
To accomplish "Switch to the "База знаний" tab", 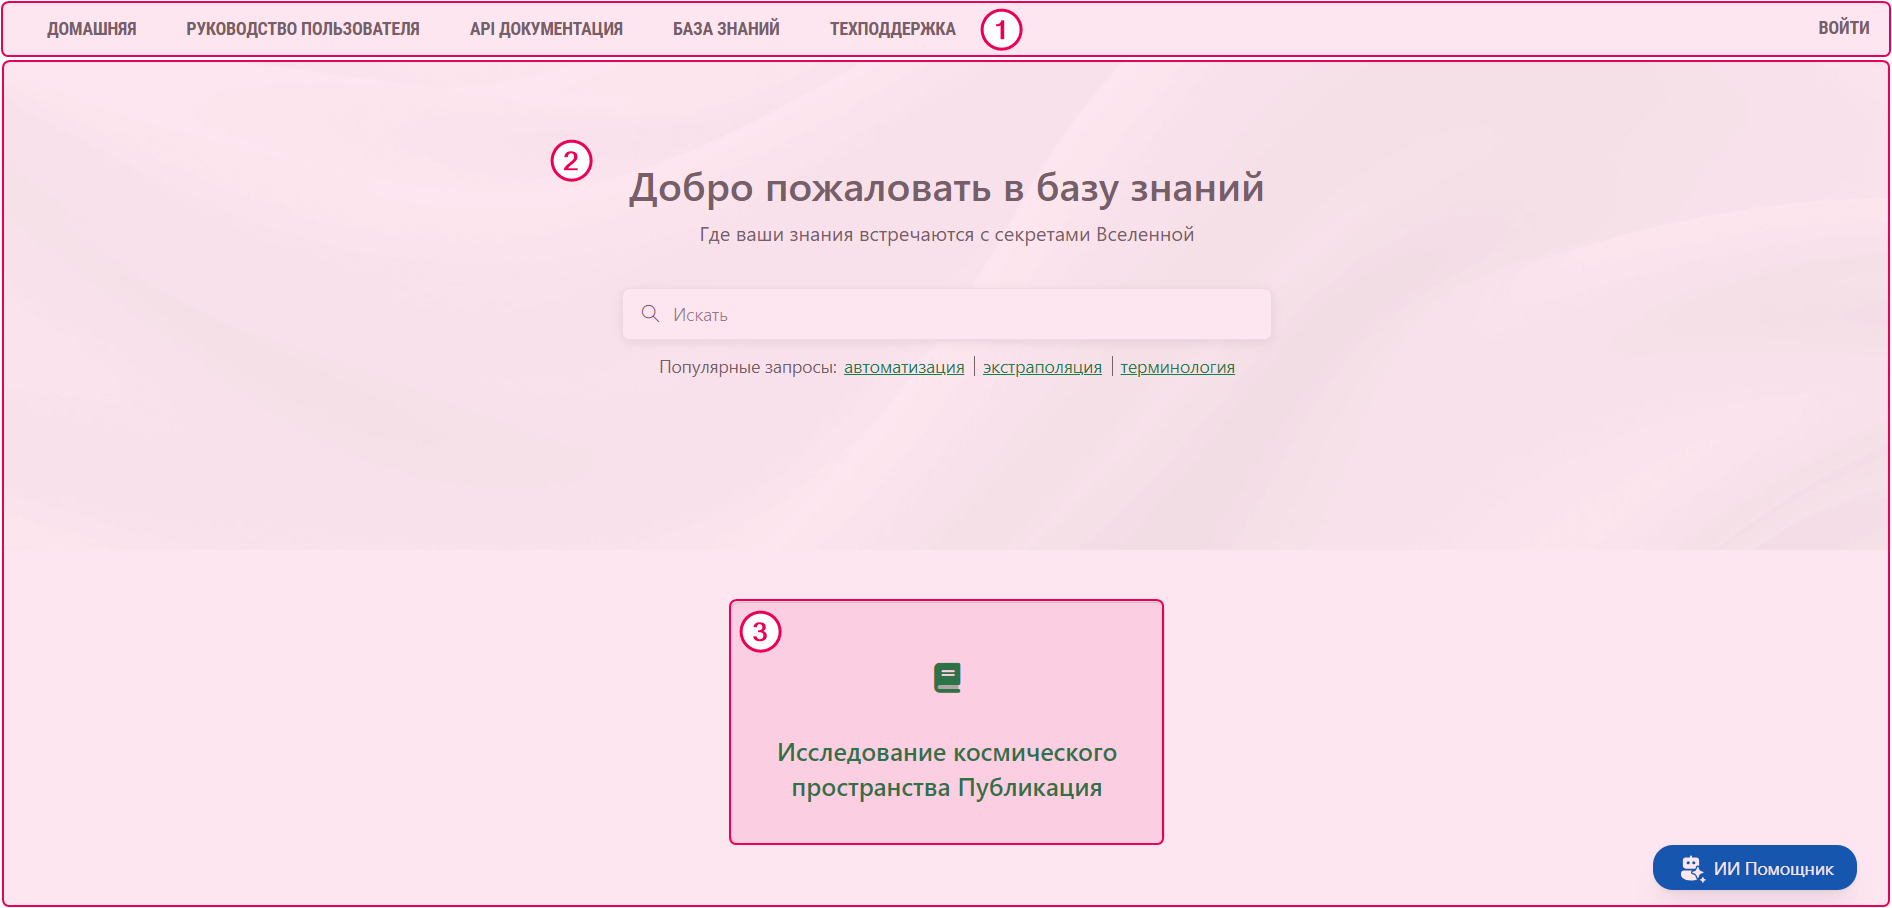I will point(726,27).
